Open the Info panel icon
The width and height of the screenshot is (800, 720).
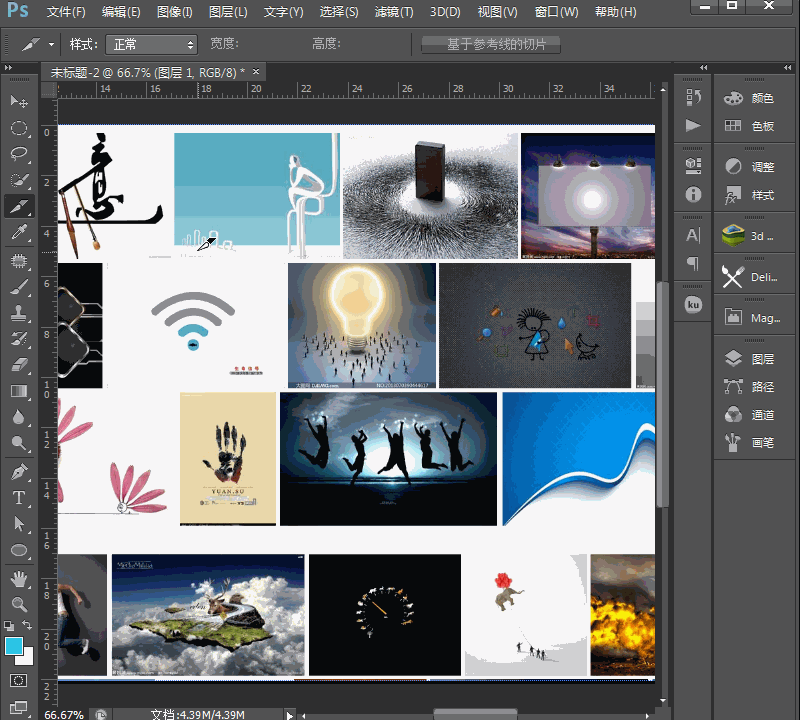point(693,194)
